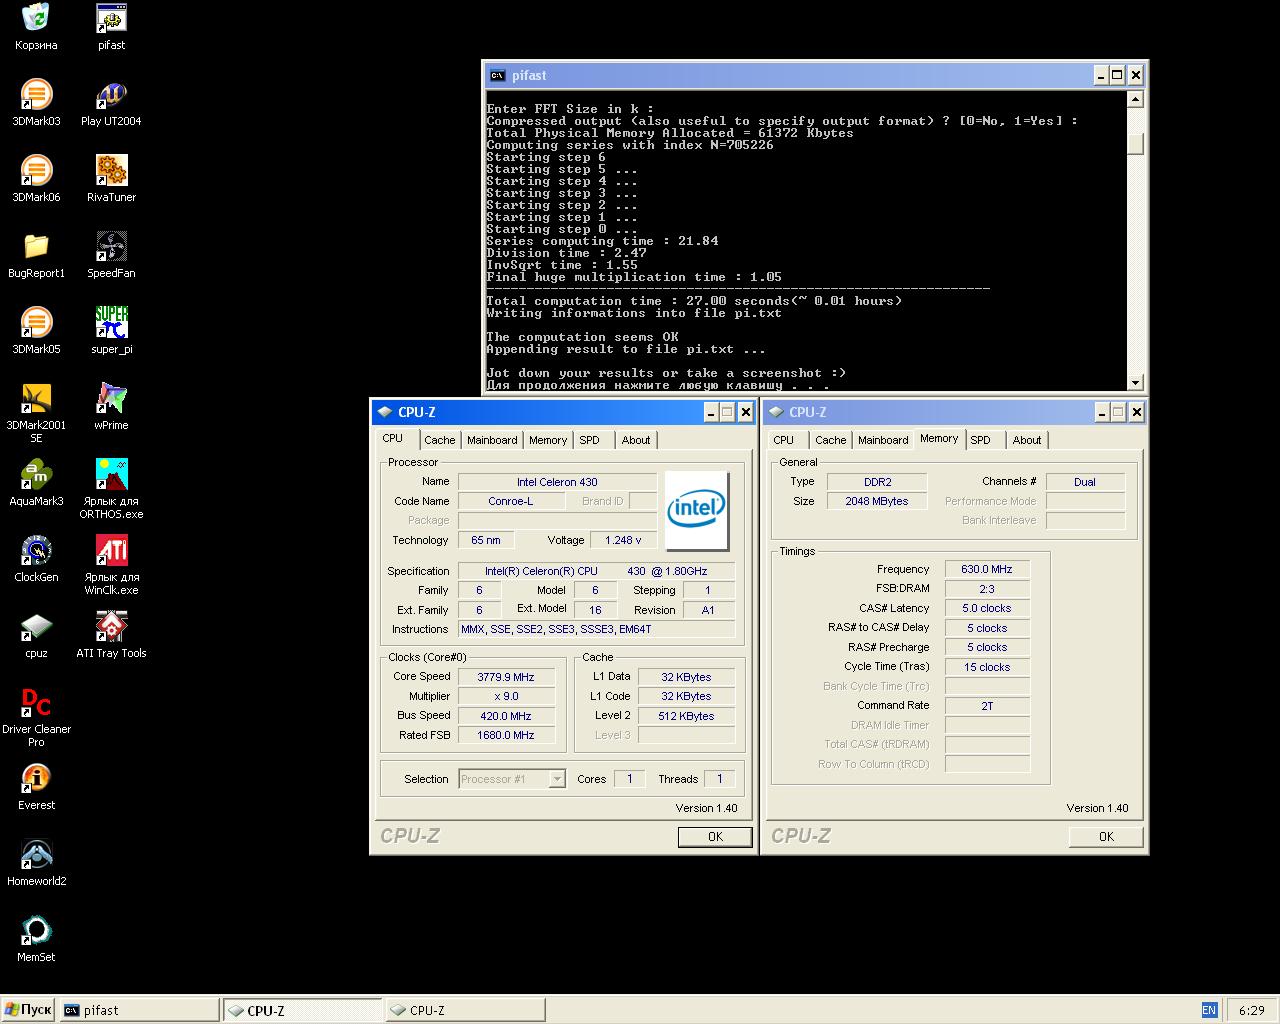This screenshot has height=1024, width=1280.
Task: Click the Rated FSB 1680.0 MHz field
Action: pos(506,735)
